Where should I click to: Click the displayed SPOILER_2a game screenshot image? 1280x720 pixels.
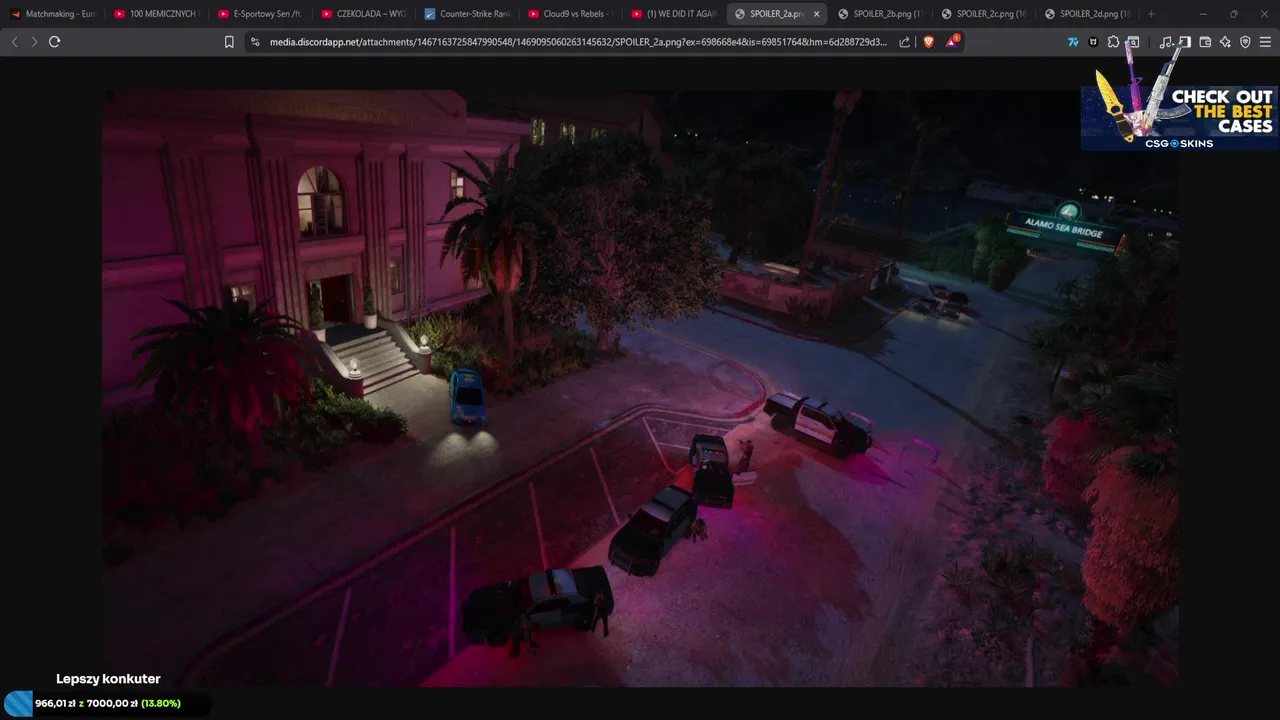(x=640, y=388)
